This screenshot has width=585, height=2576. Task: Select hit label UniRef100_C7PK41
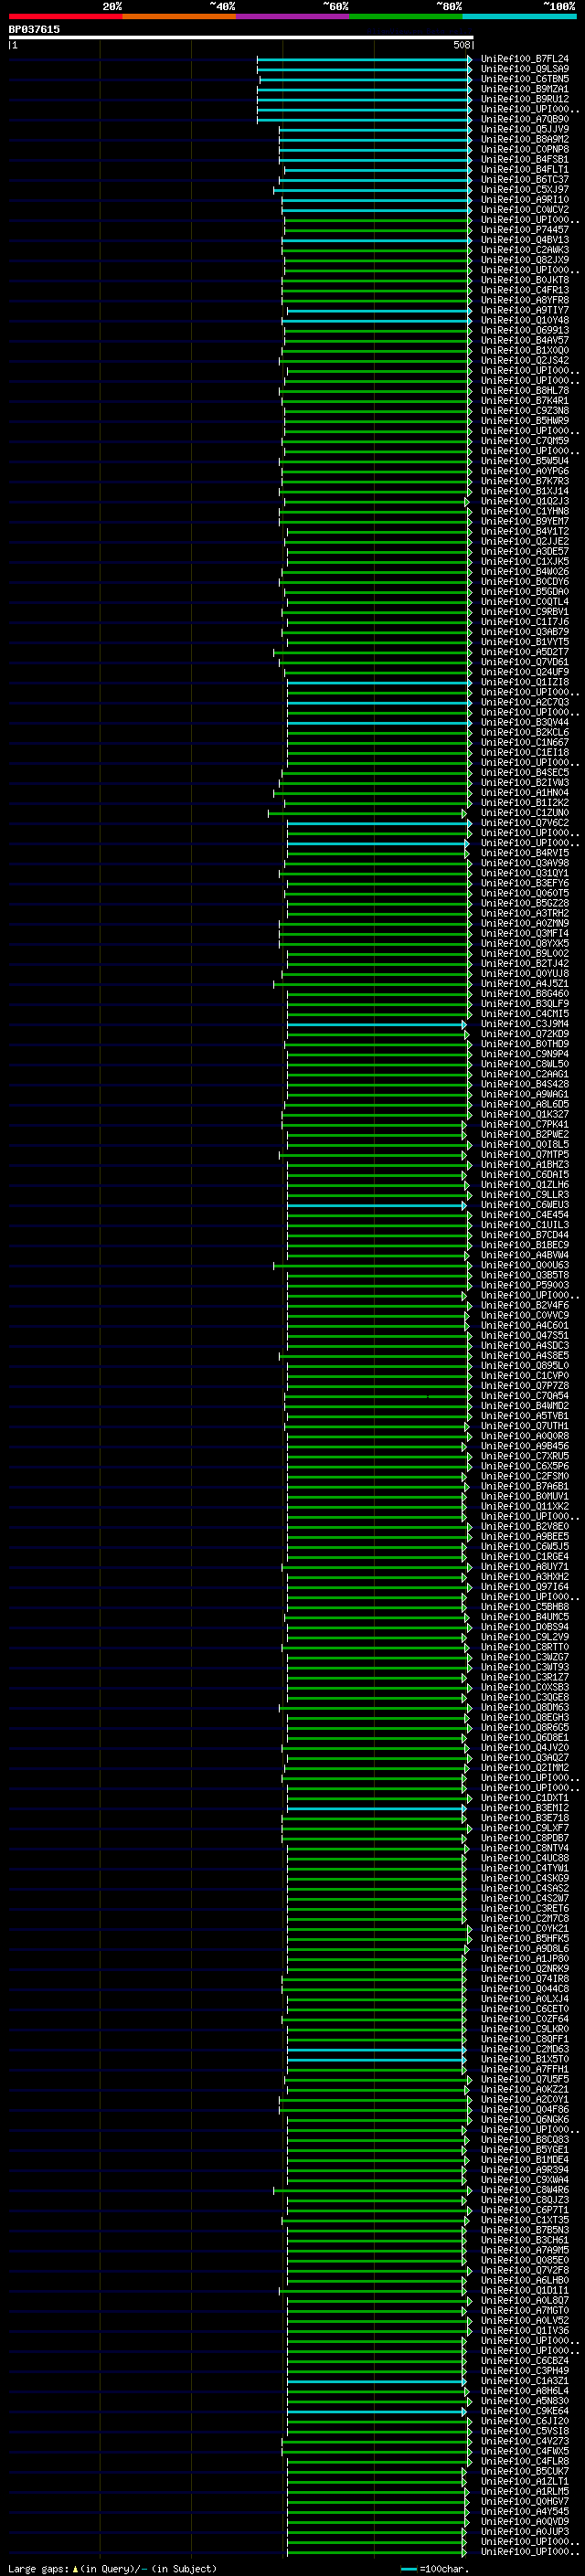(x=525, y=1125)
